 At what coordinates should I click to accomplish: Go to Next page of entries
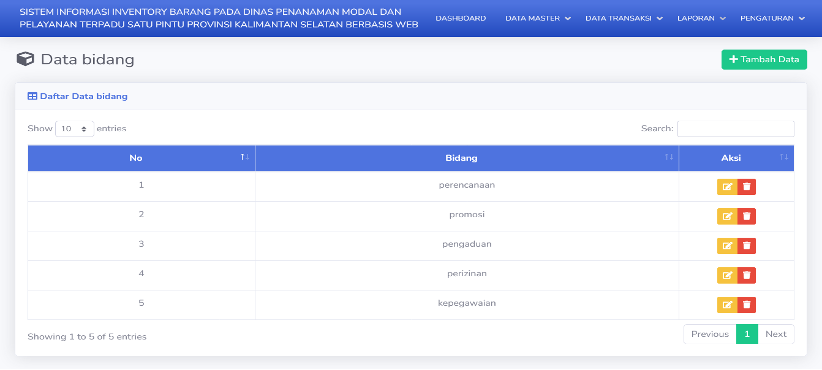click(776, 334)
